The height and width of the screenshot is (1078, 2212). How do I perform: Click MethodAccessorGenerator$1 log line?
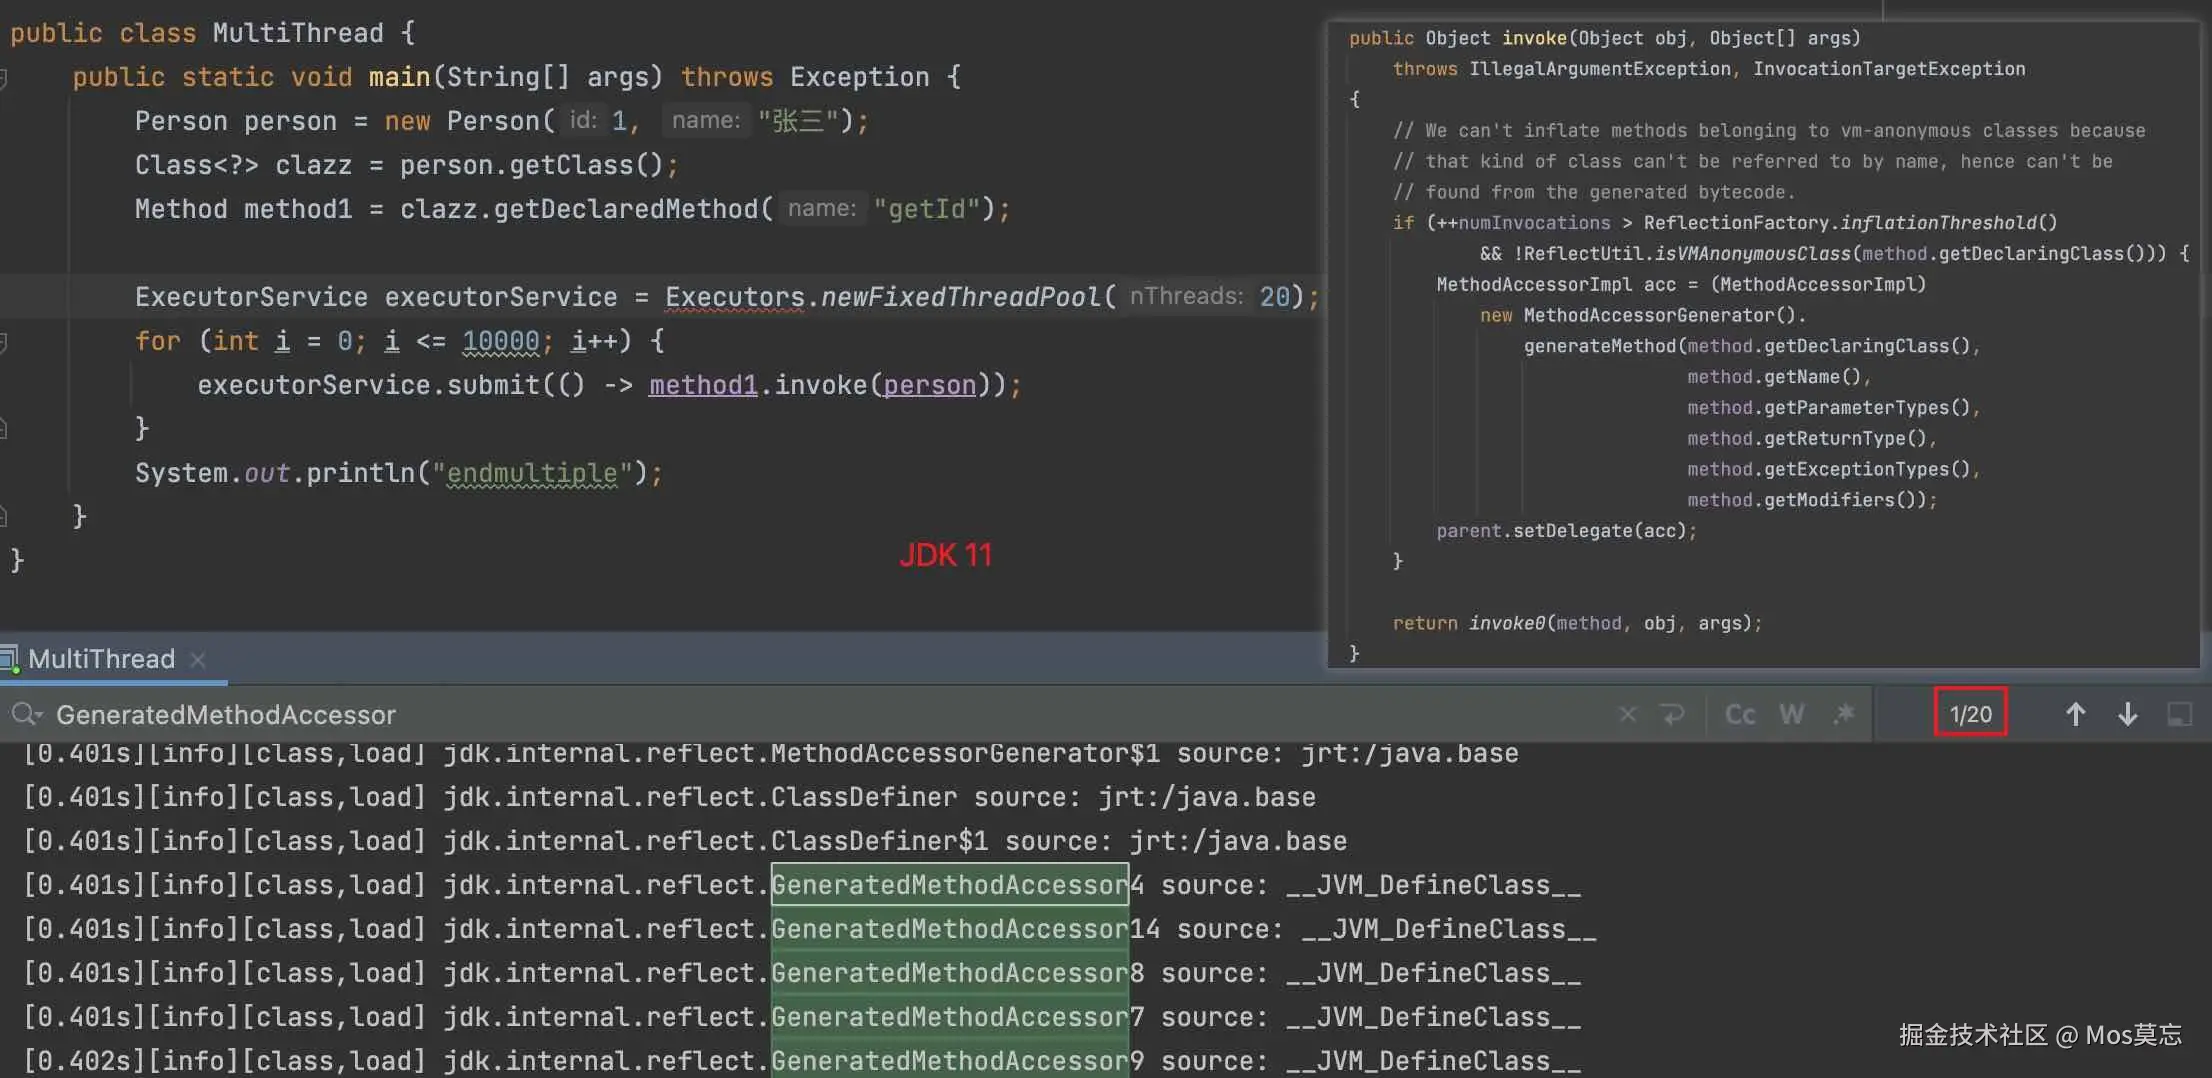tap(771, 753)
